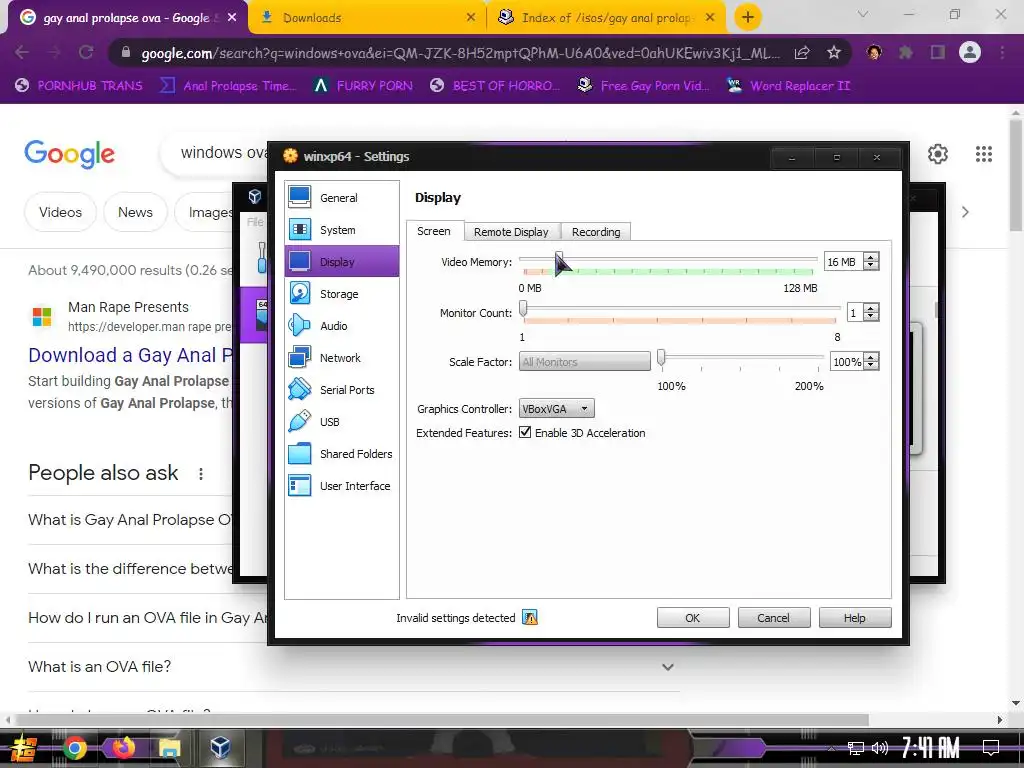Screen dimensions: 1024x768
Task: Toggle Enable 3D Acceleration checkbox
Action: 525,432
